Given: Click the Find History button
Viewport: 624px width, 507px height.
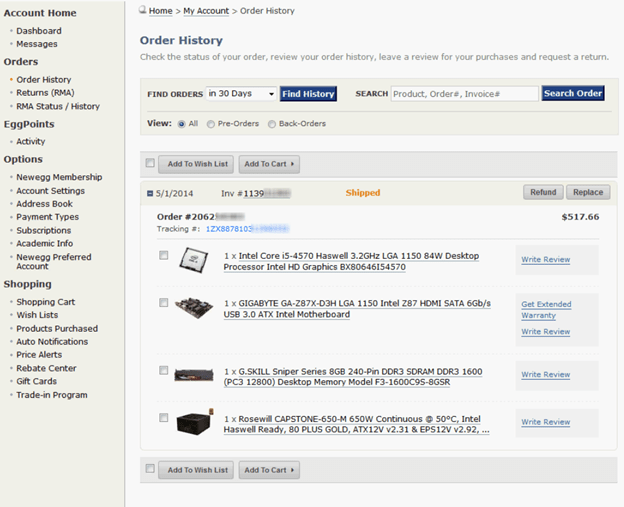Looking at the screenshot, I should tap(308, 94).
